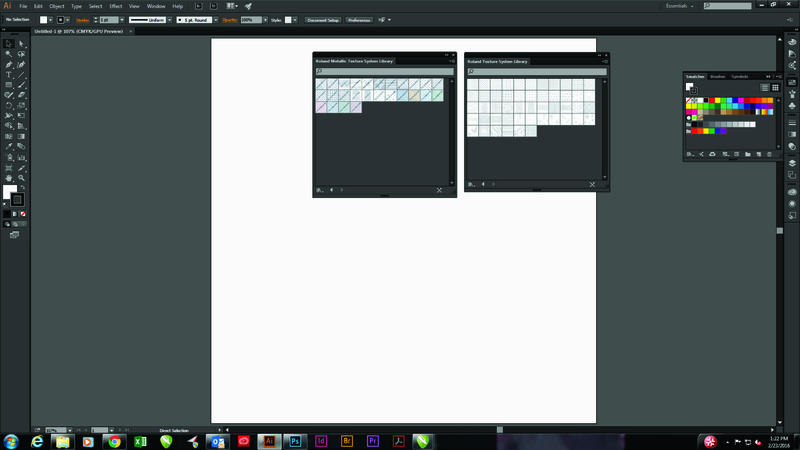Select the Magic Wand tool

(x=9, y=54)
